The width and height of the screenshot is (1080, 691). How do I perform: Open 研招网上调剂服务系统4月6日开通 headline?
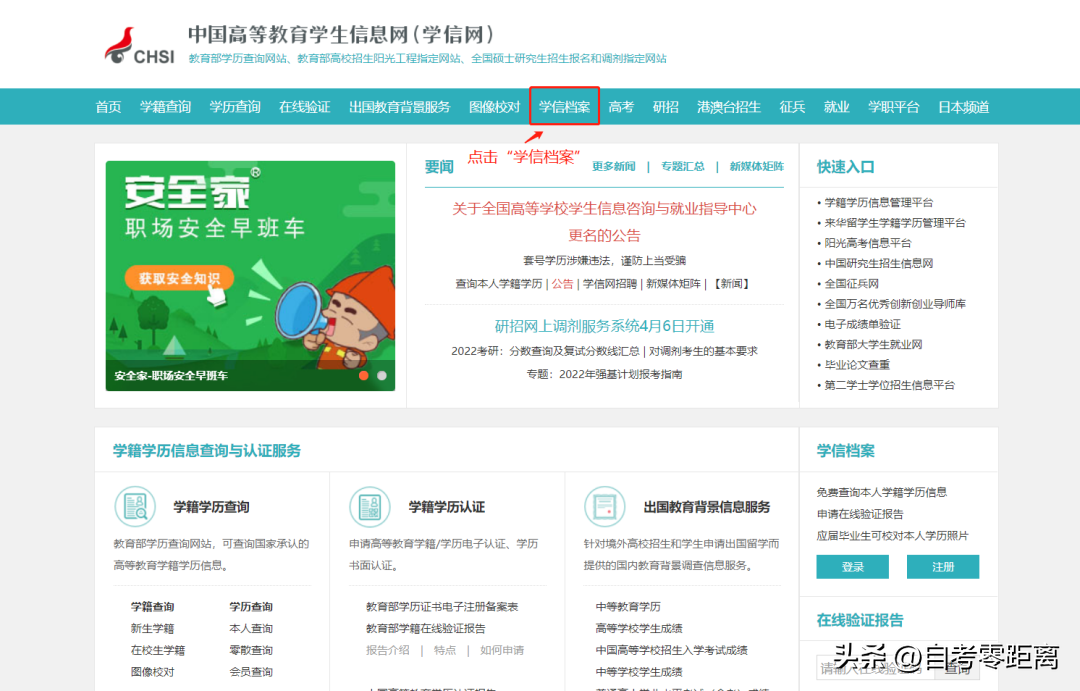(604, 326)
